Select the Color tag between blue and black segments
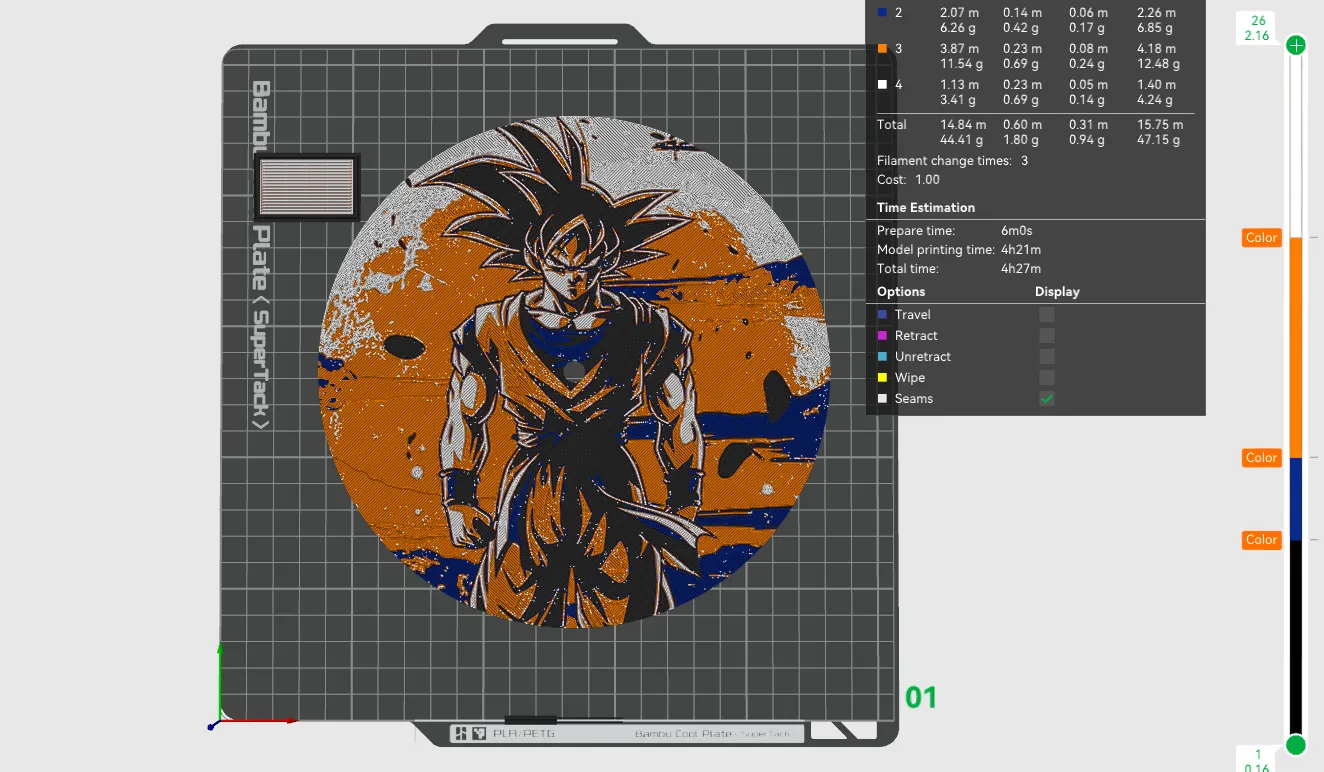The width and height of the screenshot is (1324, 772). tap(1262, 540)
